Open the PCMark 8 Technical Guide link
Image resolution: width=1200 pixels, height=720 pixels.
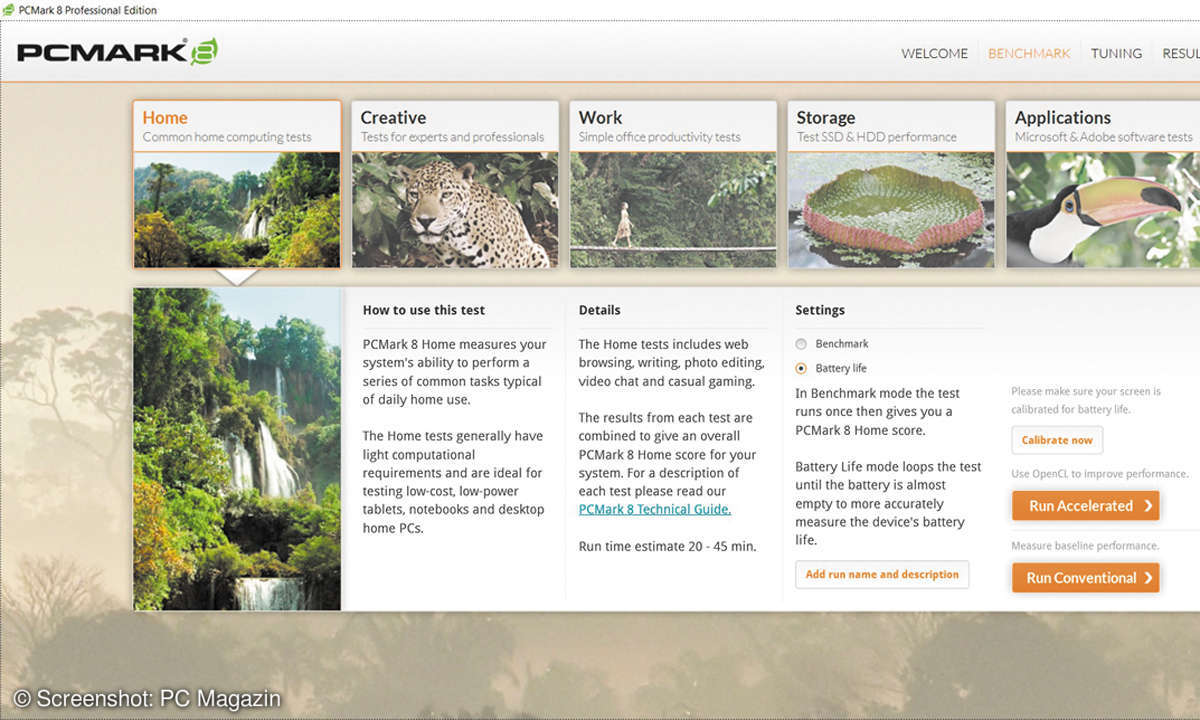(x=655, y=509)
